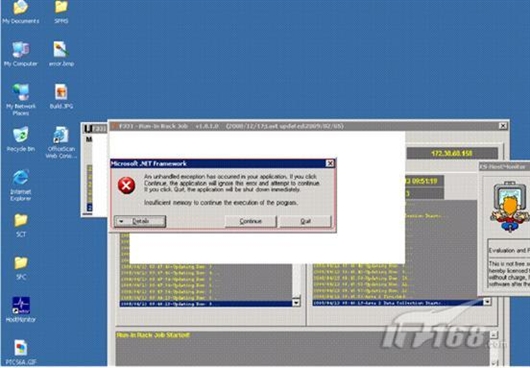Close the Microsoft .NET Framework dialog
Image resolution: width=530 pixels, height=368 pixels.
[x=330, y=164]
